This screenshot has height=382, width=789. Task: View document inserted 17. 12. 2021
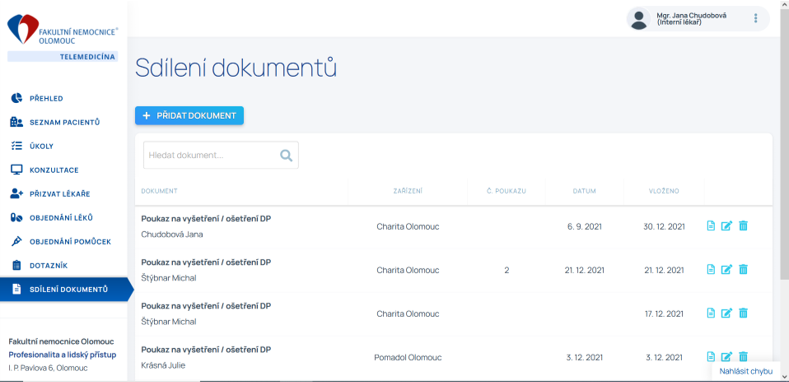711,313
